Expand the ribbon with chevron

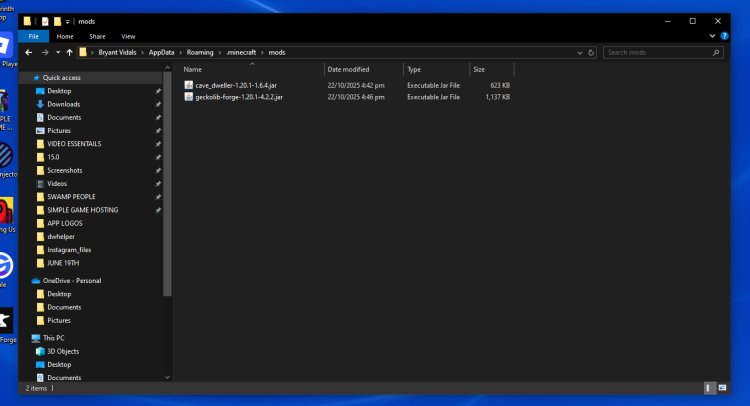point(712,36)
